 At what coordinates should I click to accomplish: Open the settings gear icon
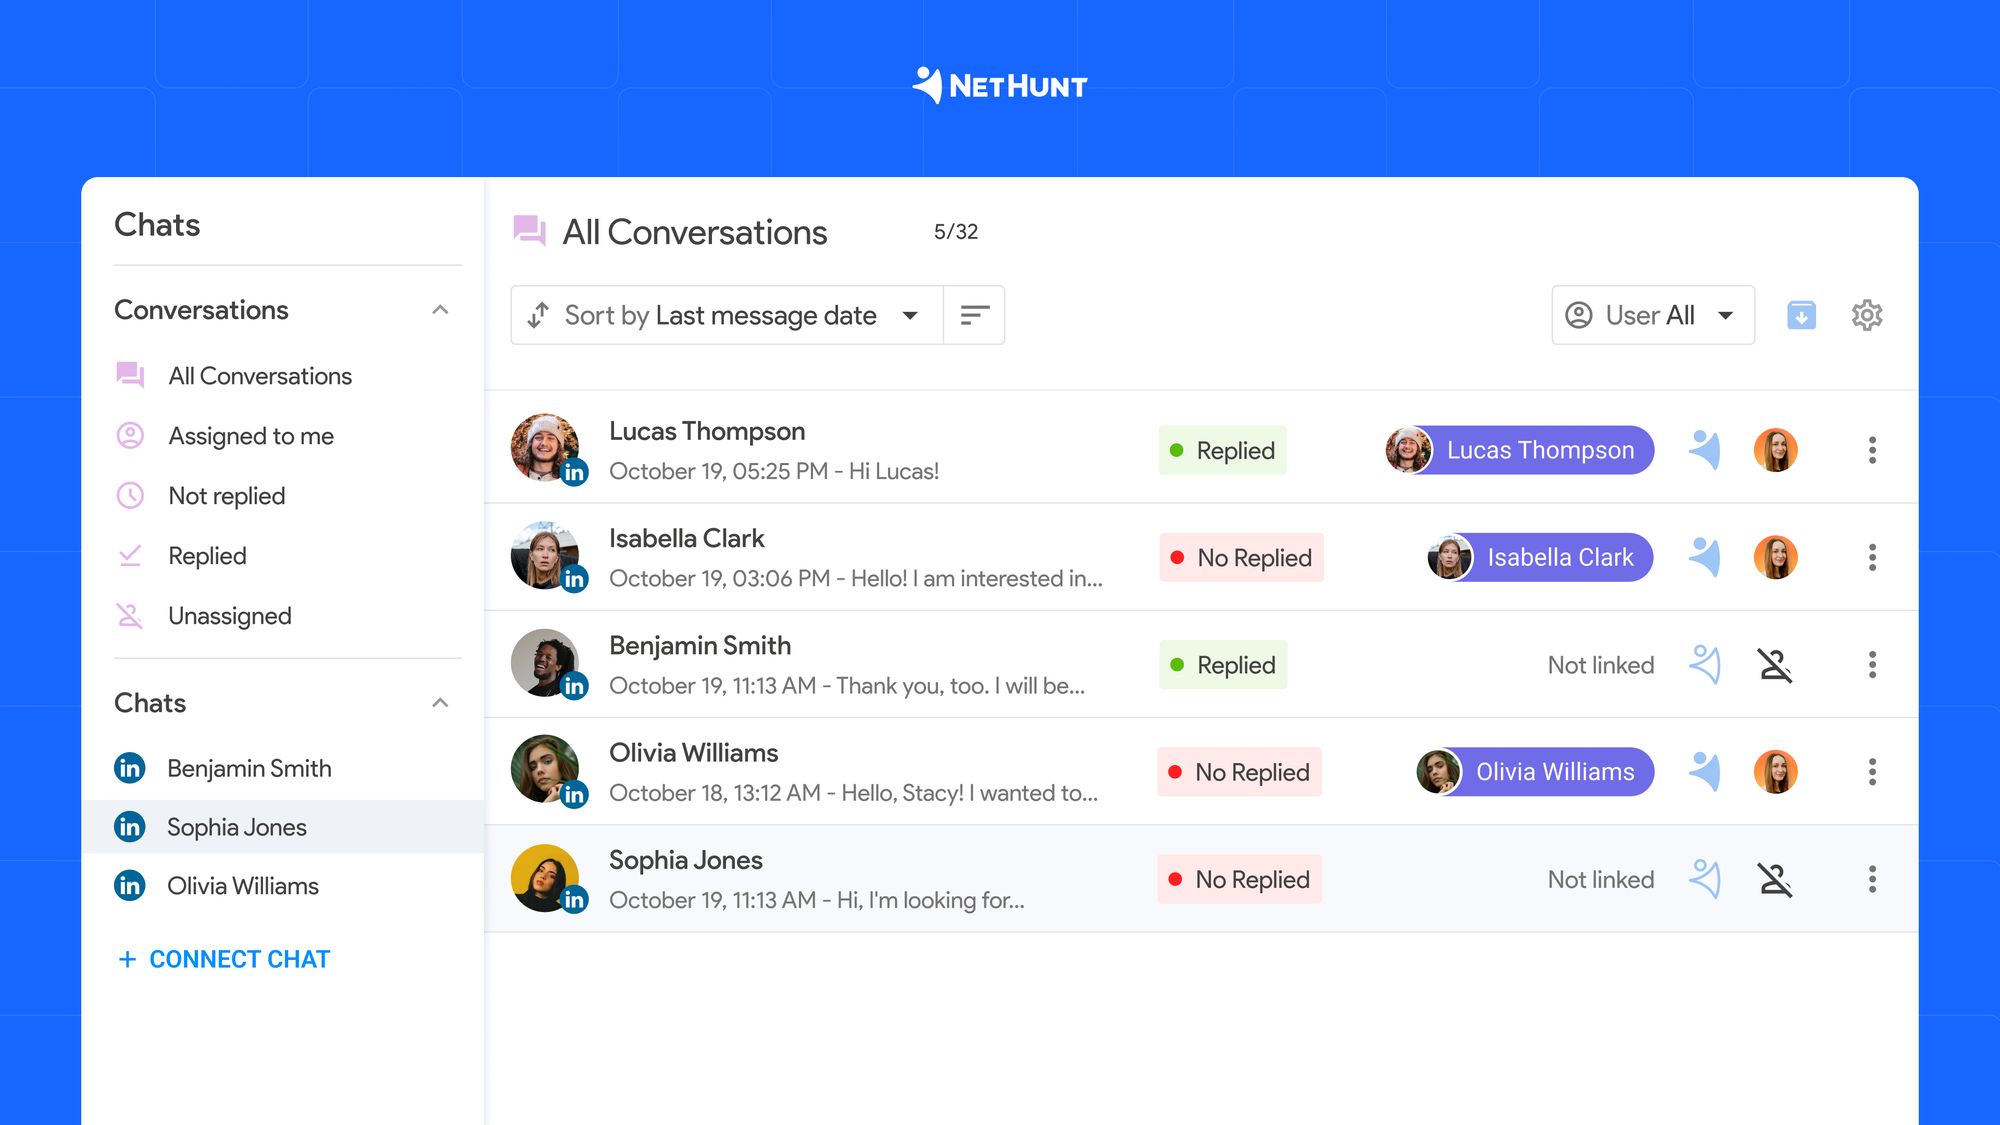[1867, 315]
